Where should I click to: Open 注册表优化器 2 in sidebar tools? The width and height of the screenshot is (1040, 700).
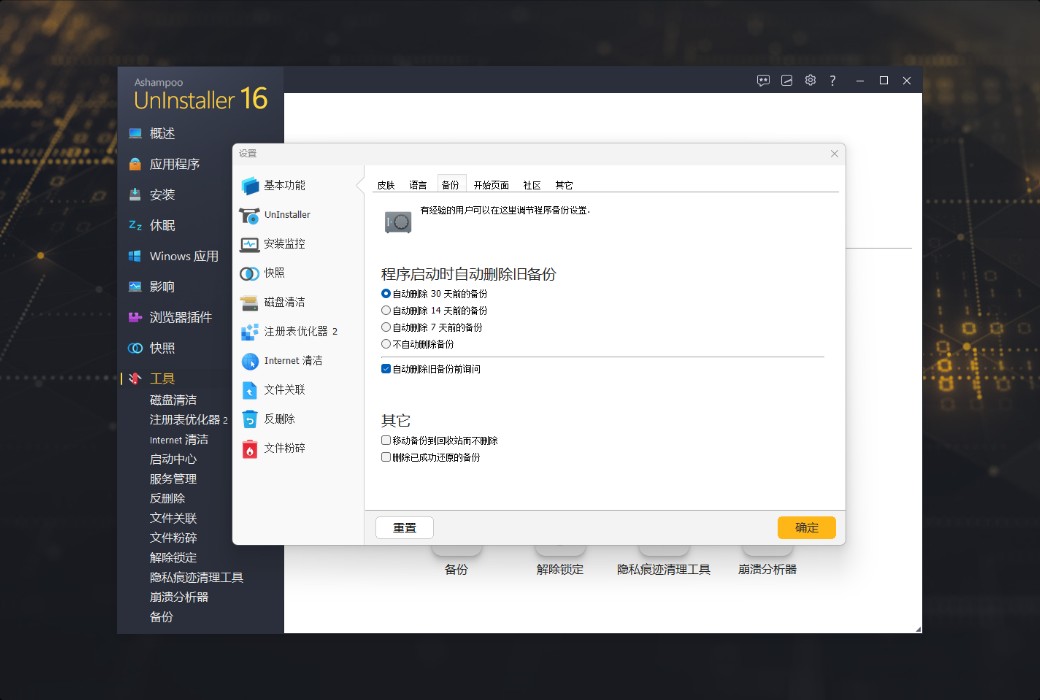(188, 420)
